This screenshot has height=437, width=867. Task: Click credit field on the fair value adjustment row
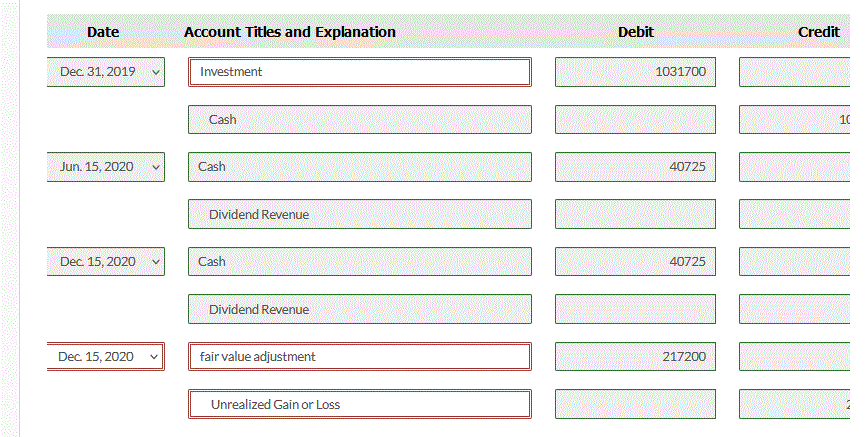pos(800,357)
